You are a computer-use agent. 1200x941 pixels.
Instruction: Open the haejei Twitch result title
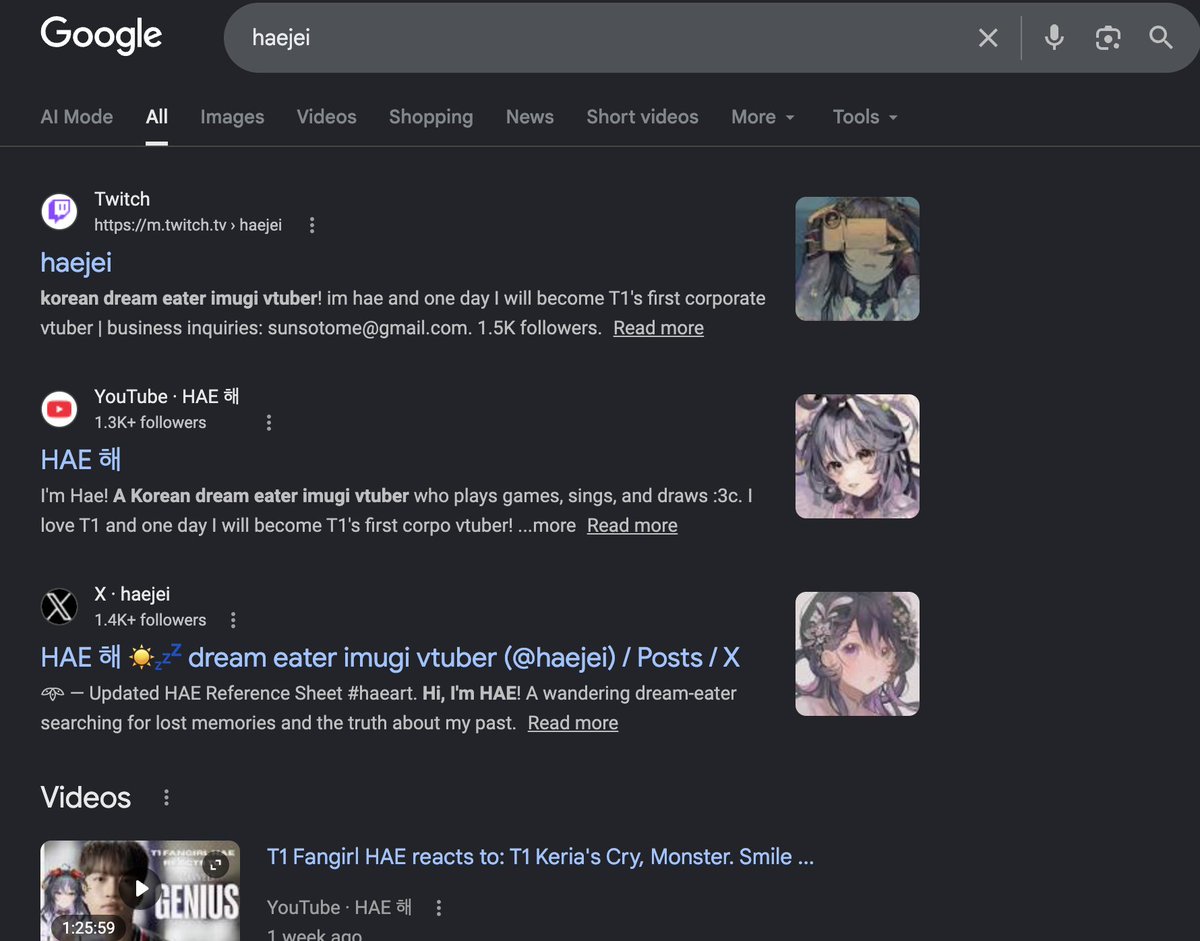pyautogui.click(x=76, y=262)
